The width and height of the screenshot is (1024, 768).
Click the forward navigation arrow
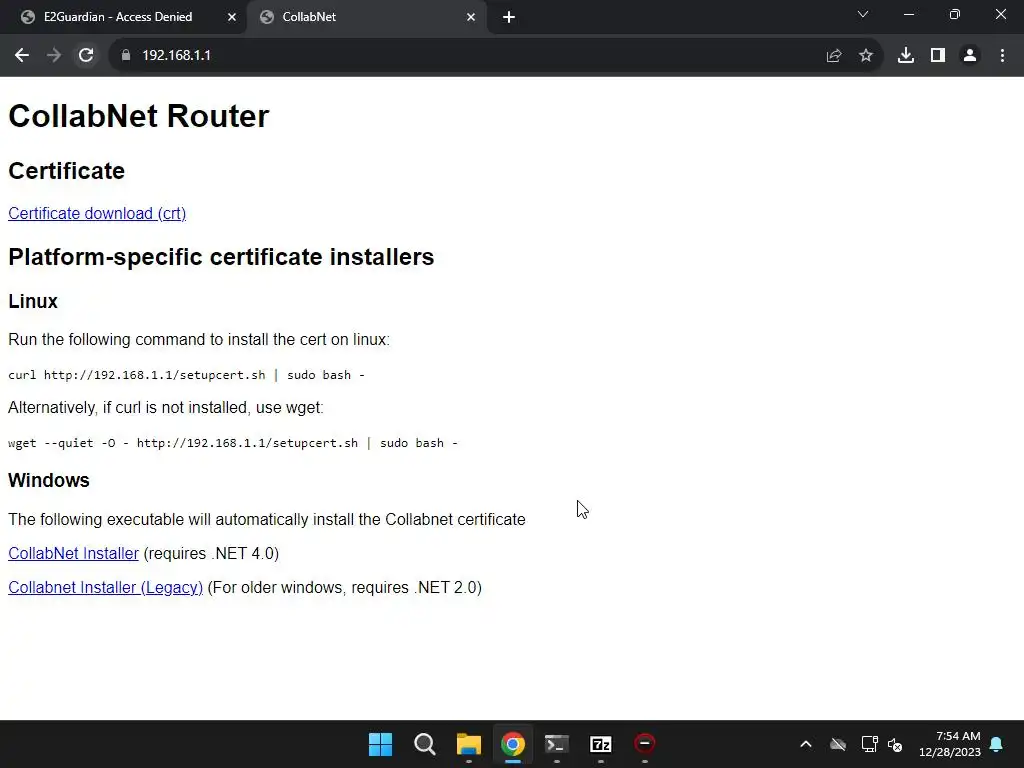[54, 56]
